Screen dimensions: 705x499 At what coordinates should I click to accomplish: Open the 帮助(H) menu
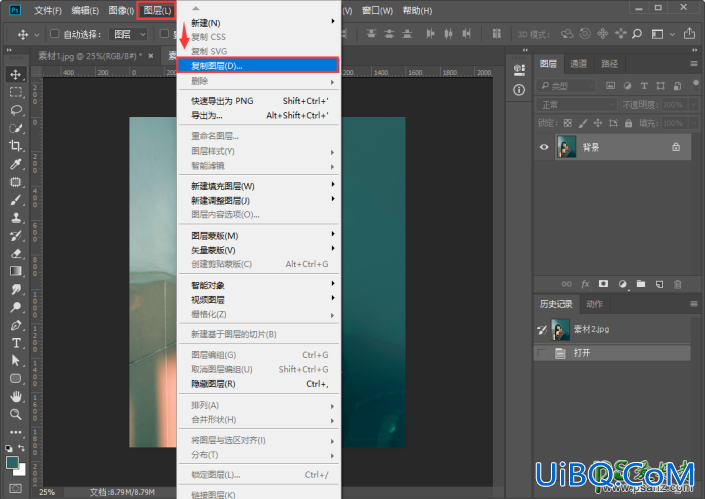point(417,11)
